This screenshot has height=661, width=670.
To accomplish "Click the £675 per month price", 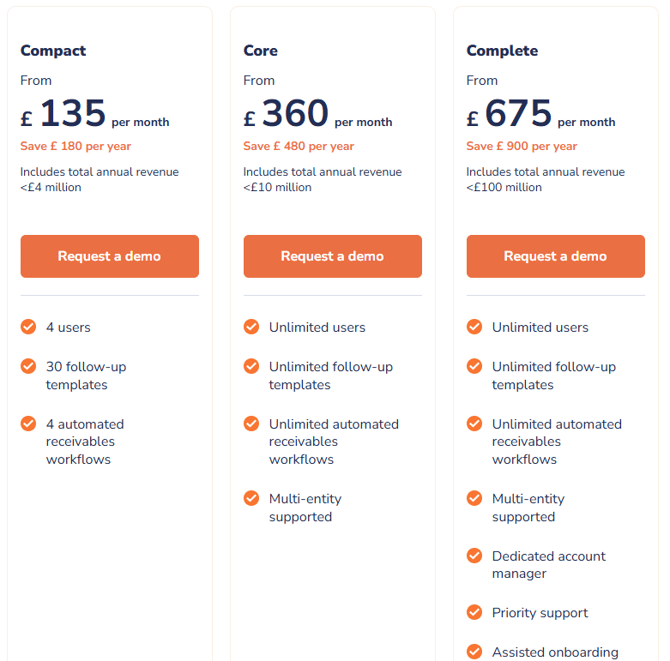I will tap(541, 116).
